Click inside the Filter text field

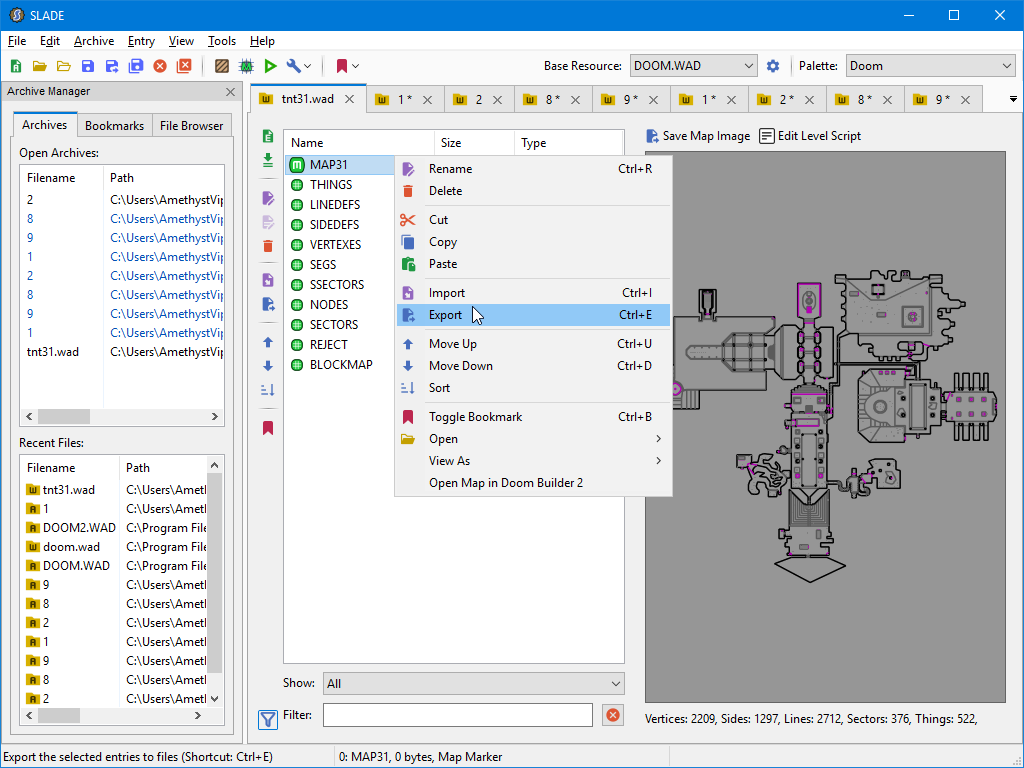coord(457,715)
